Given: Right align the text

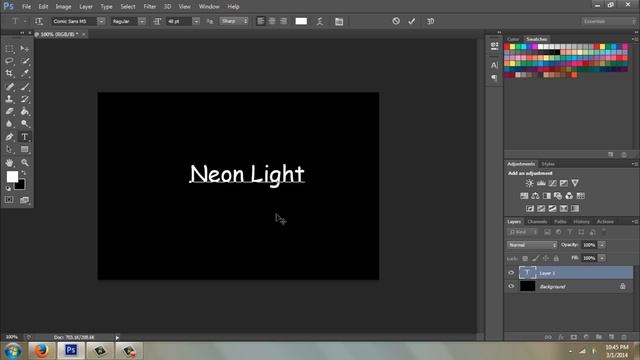Looking at the screenshot, I should point(283,21).
